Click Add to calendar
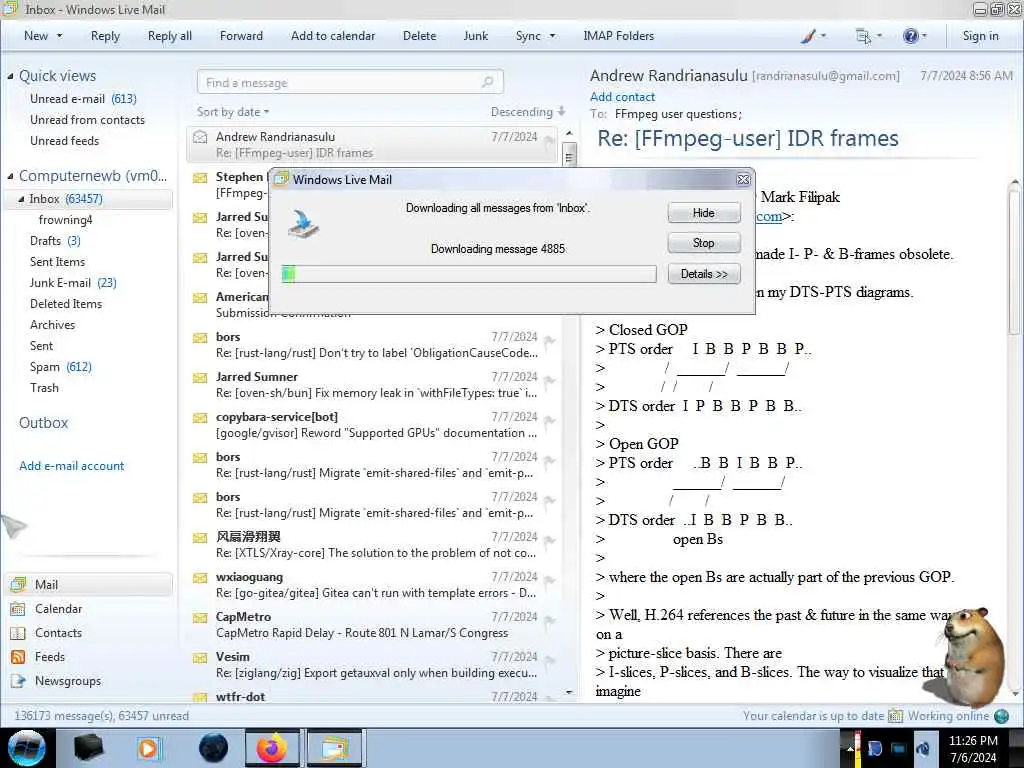Viewport: 1024px width, 768px height. [x=333, y=36]
